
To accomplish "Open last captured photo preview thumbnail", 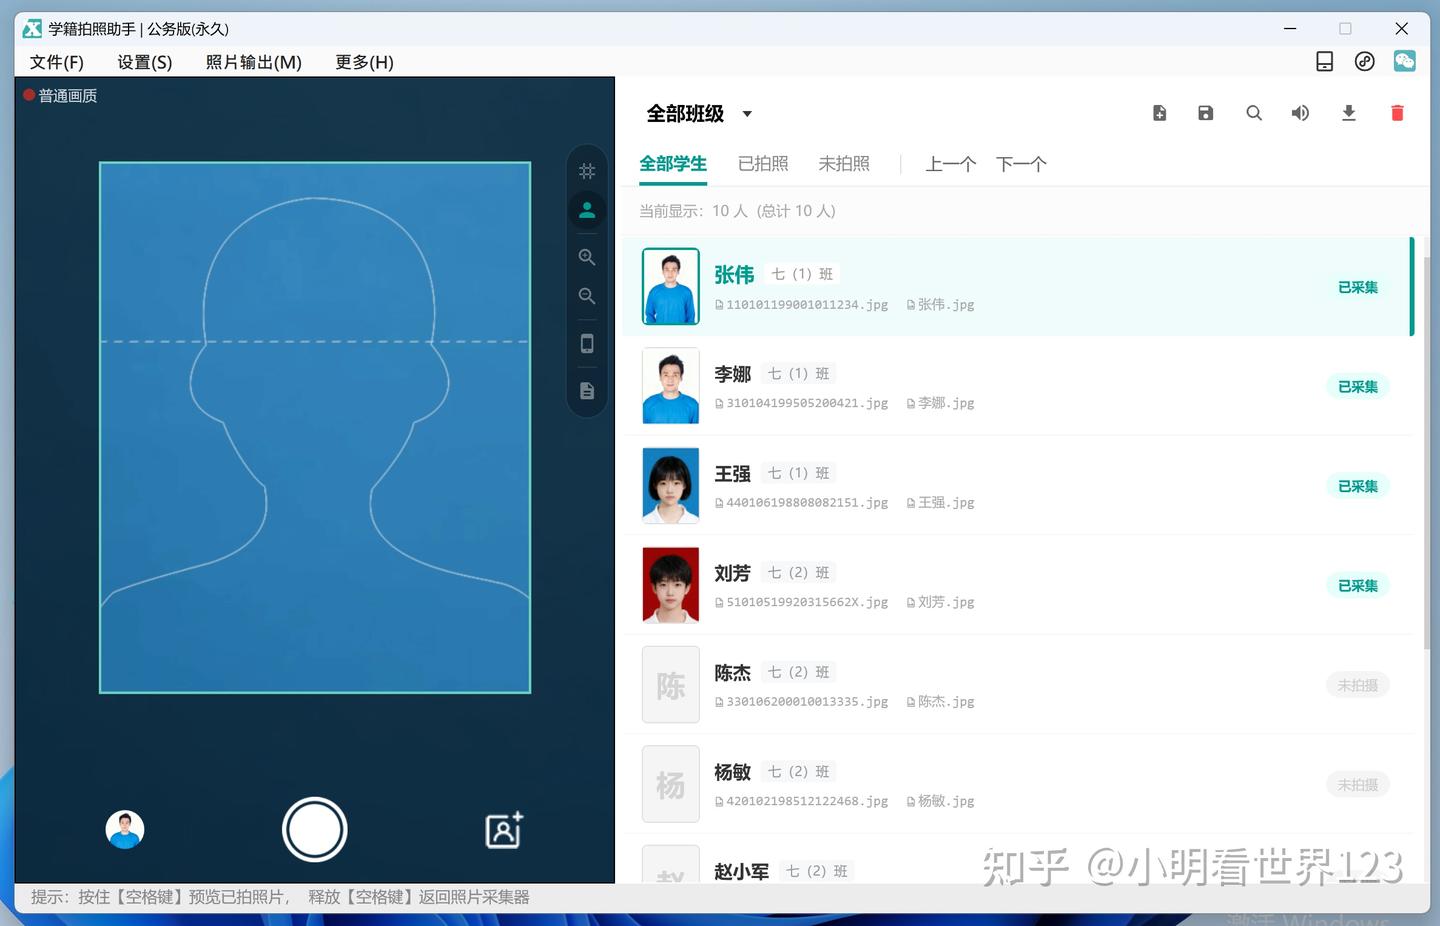I will click(x=125, y=829).
